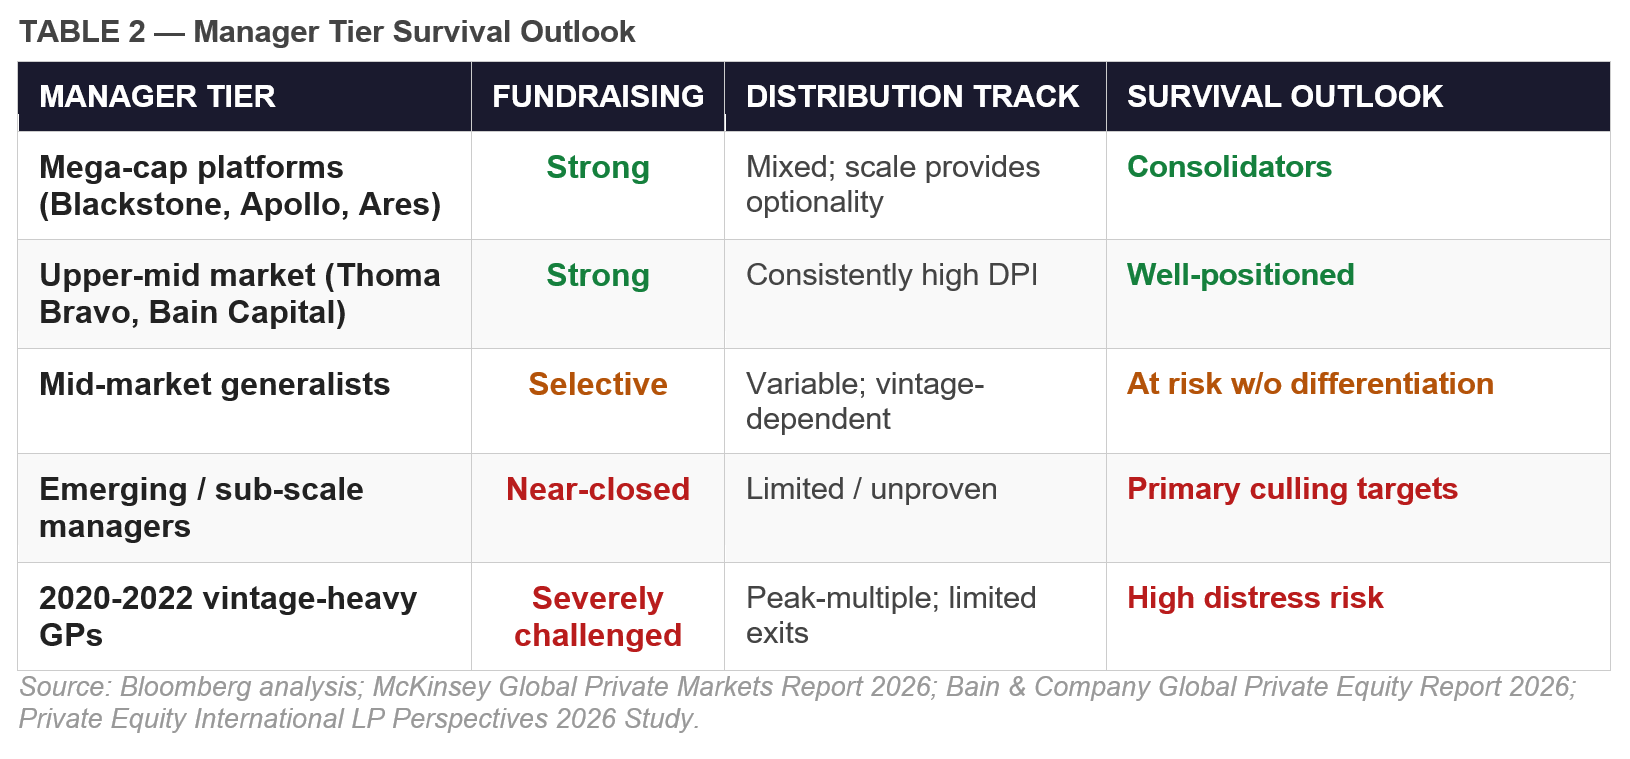Click the TABLE 2 title heading

tap(327, 32)
